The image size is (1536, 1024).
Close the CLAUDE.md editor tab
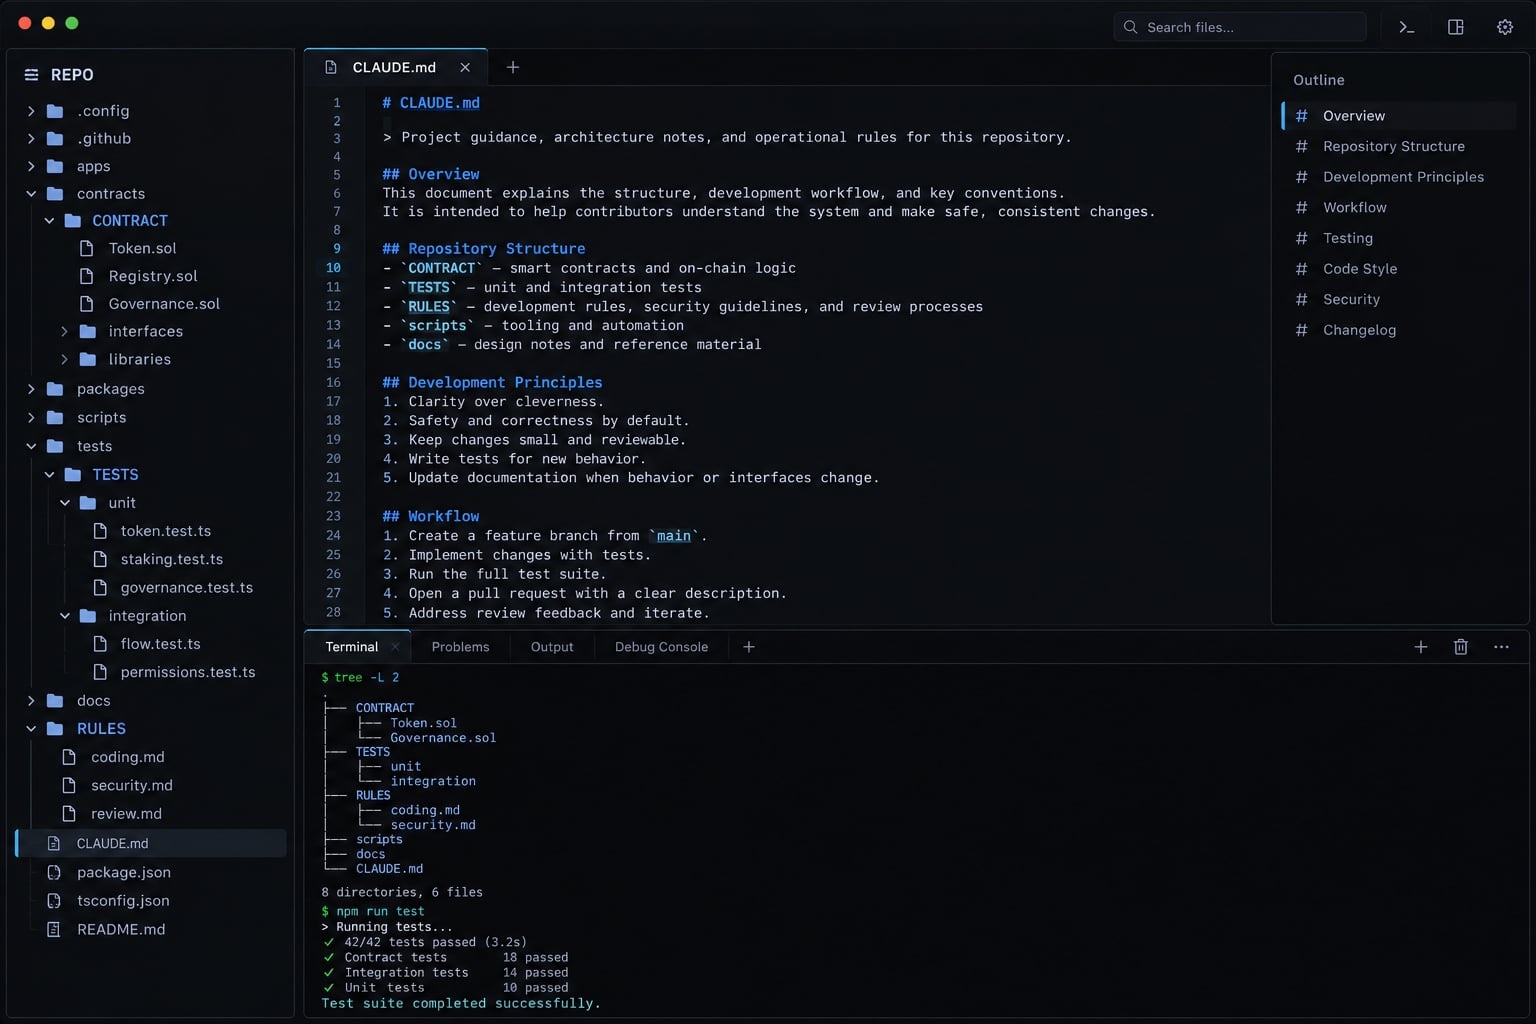click(x=465, y=67)
